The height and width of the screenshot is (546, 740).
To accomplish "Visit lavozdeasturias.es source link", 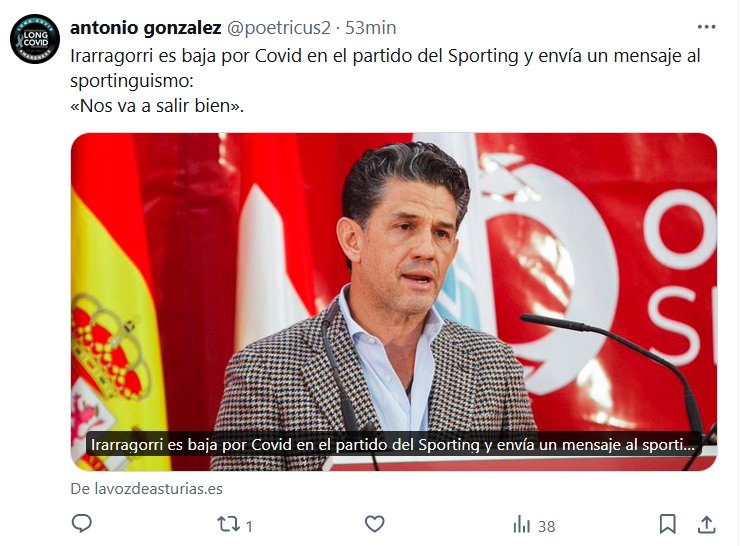I will 146,488.
